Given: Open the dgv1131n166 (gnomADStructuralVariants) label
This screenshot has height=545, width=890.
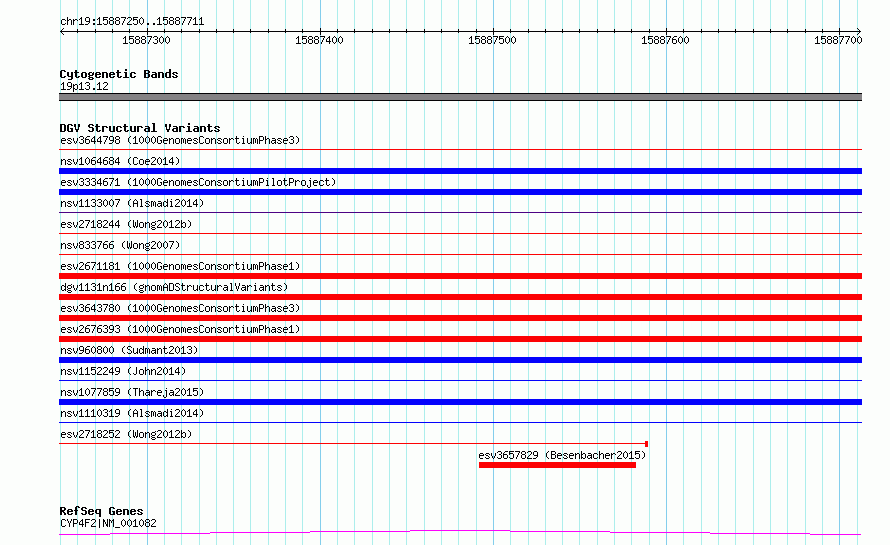Looking at the screenshot, I should pyautogui.click(x=174, y=287).
